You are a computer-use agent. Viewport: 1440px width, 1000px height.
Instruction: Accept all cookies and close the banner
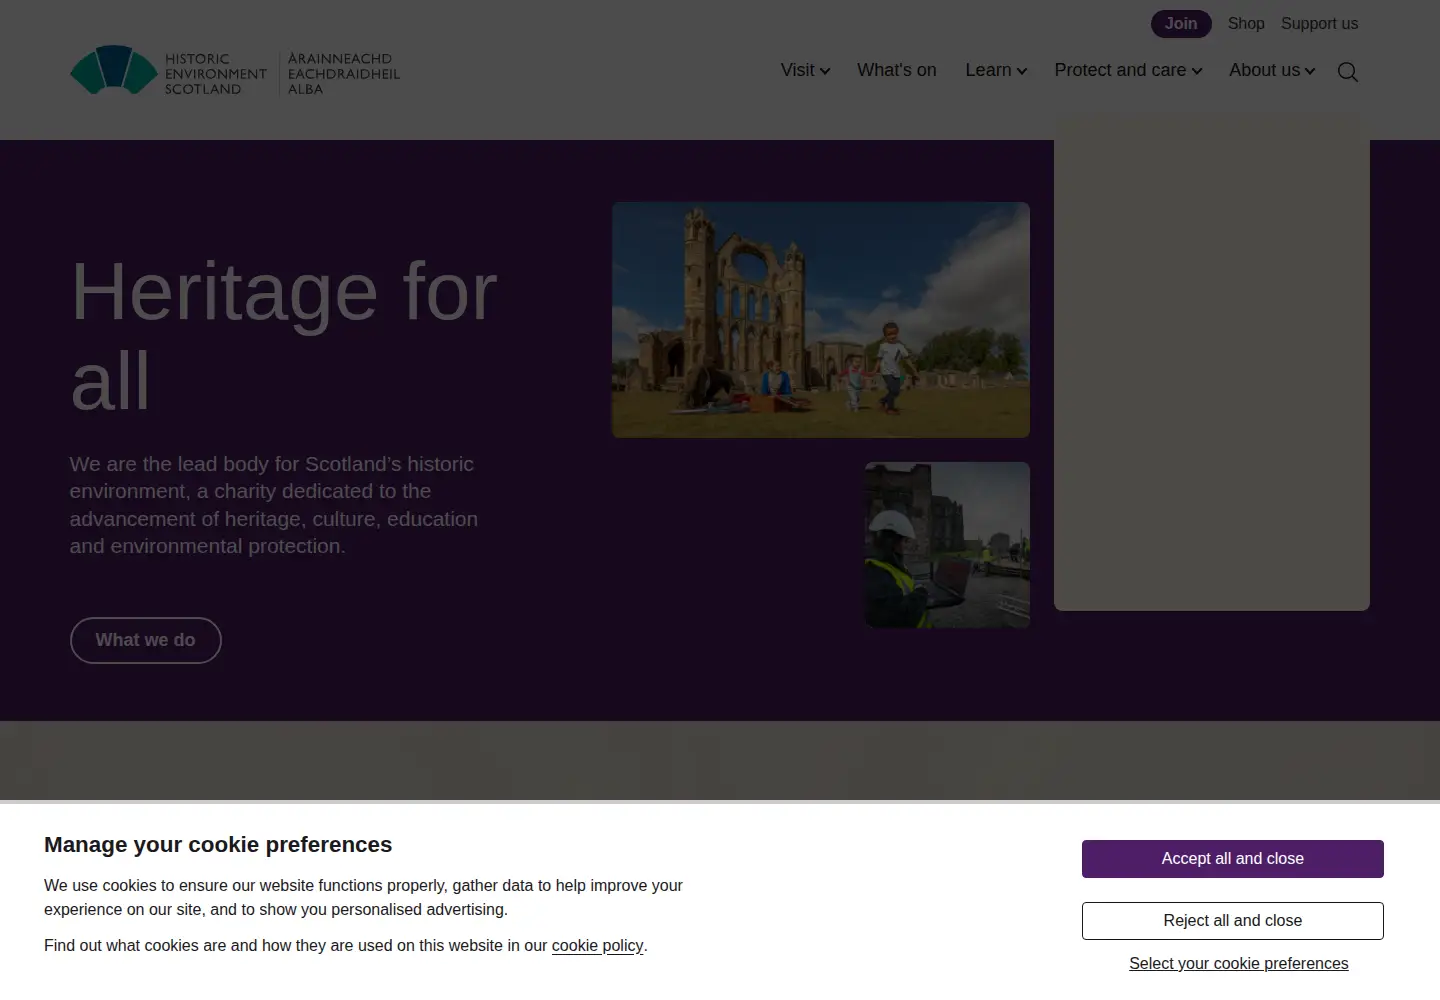click(x=1233, y=859)
